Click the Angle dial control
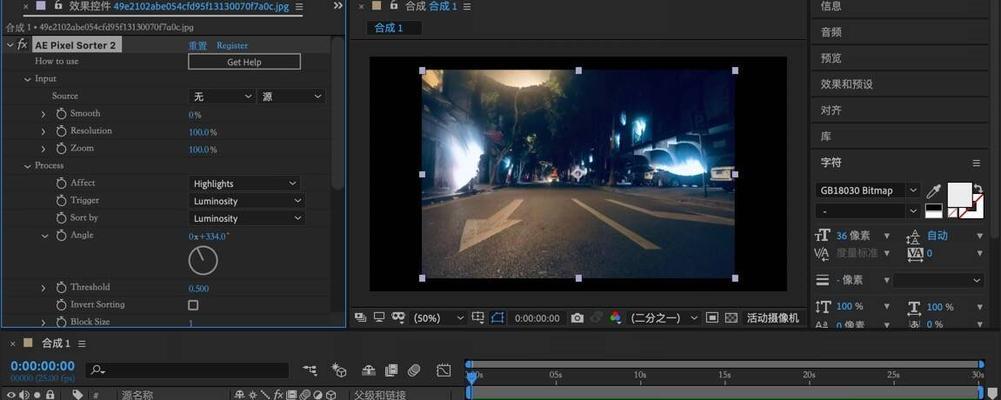 (203, 260)
